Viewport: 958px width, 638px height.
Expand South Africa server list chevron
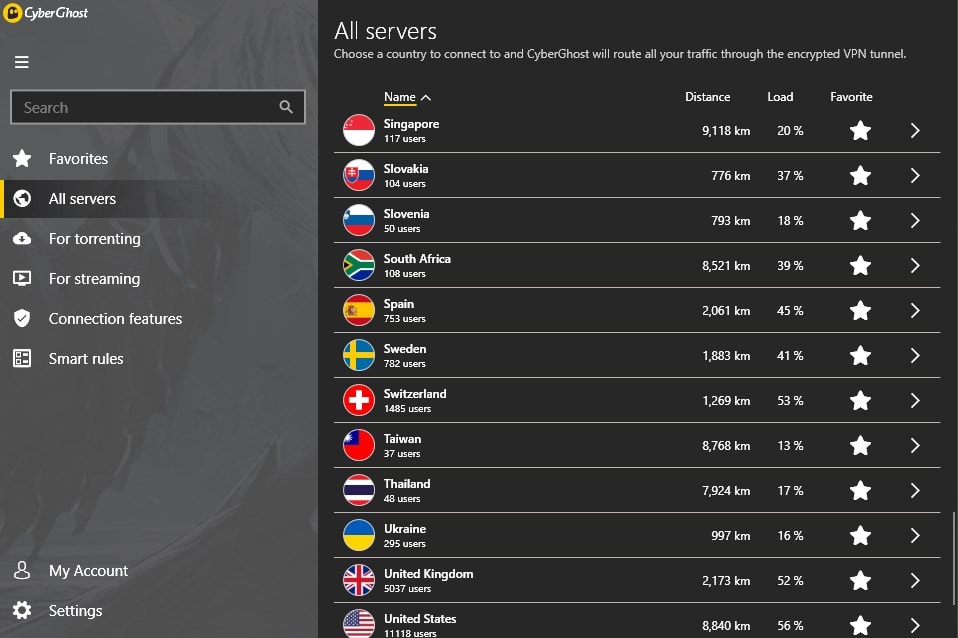click(915, 265)
